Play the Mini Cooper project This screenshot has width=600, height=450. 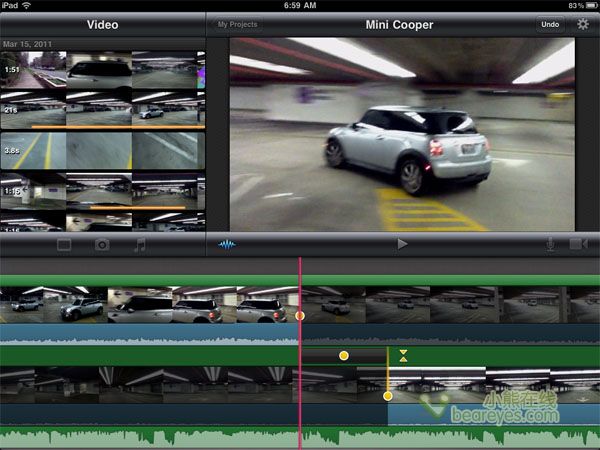click(402, 244)
